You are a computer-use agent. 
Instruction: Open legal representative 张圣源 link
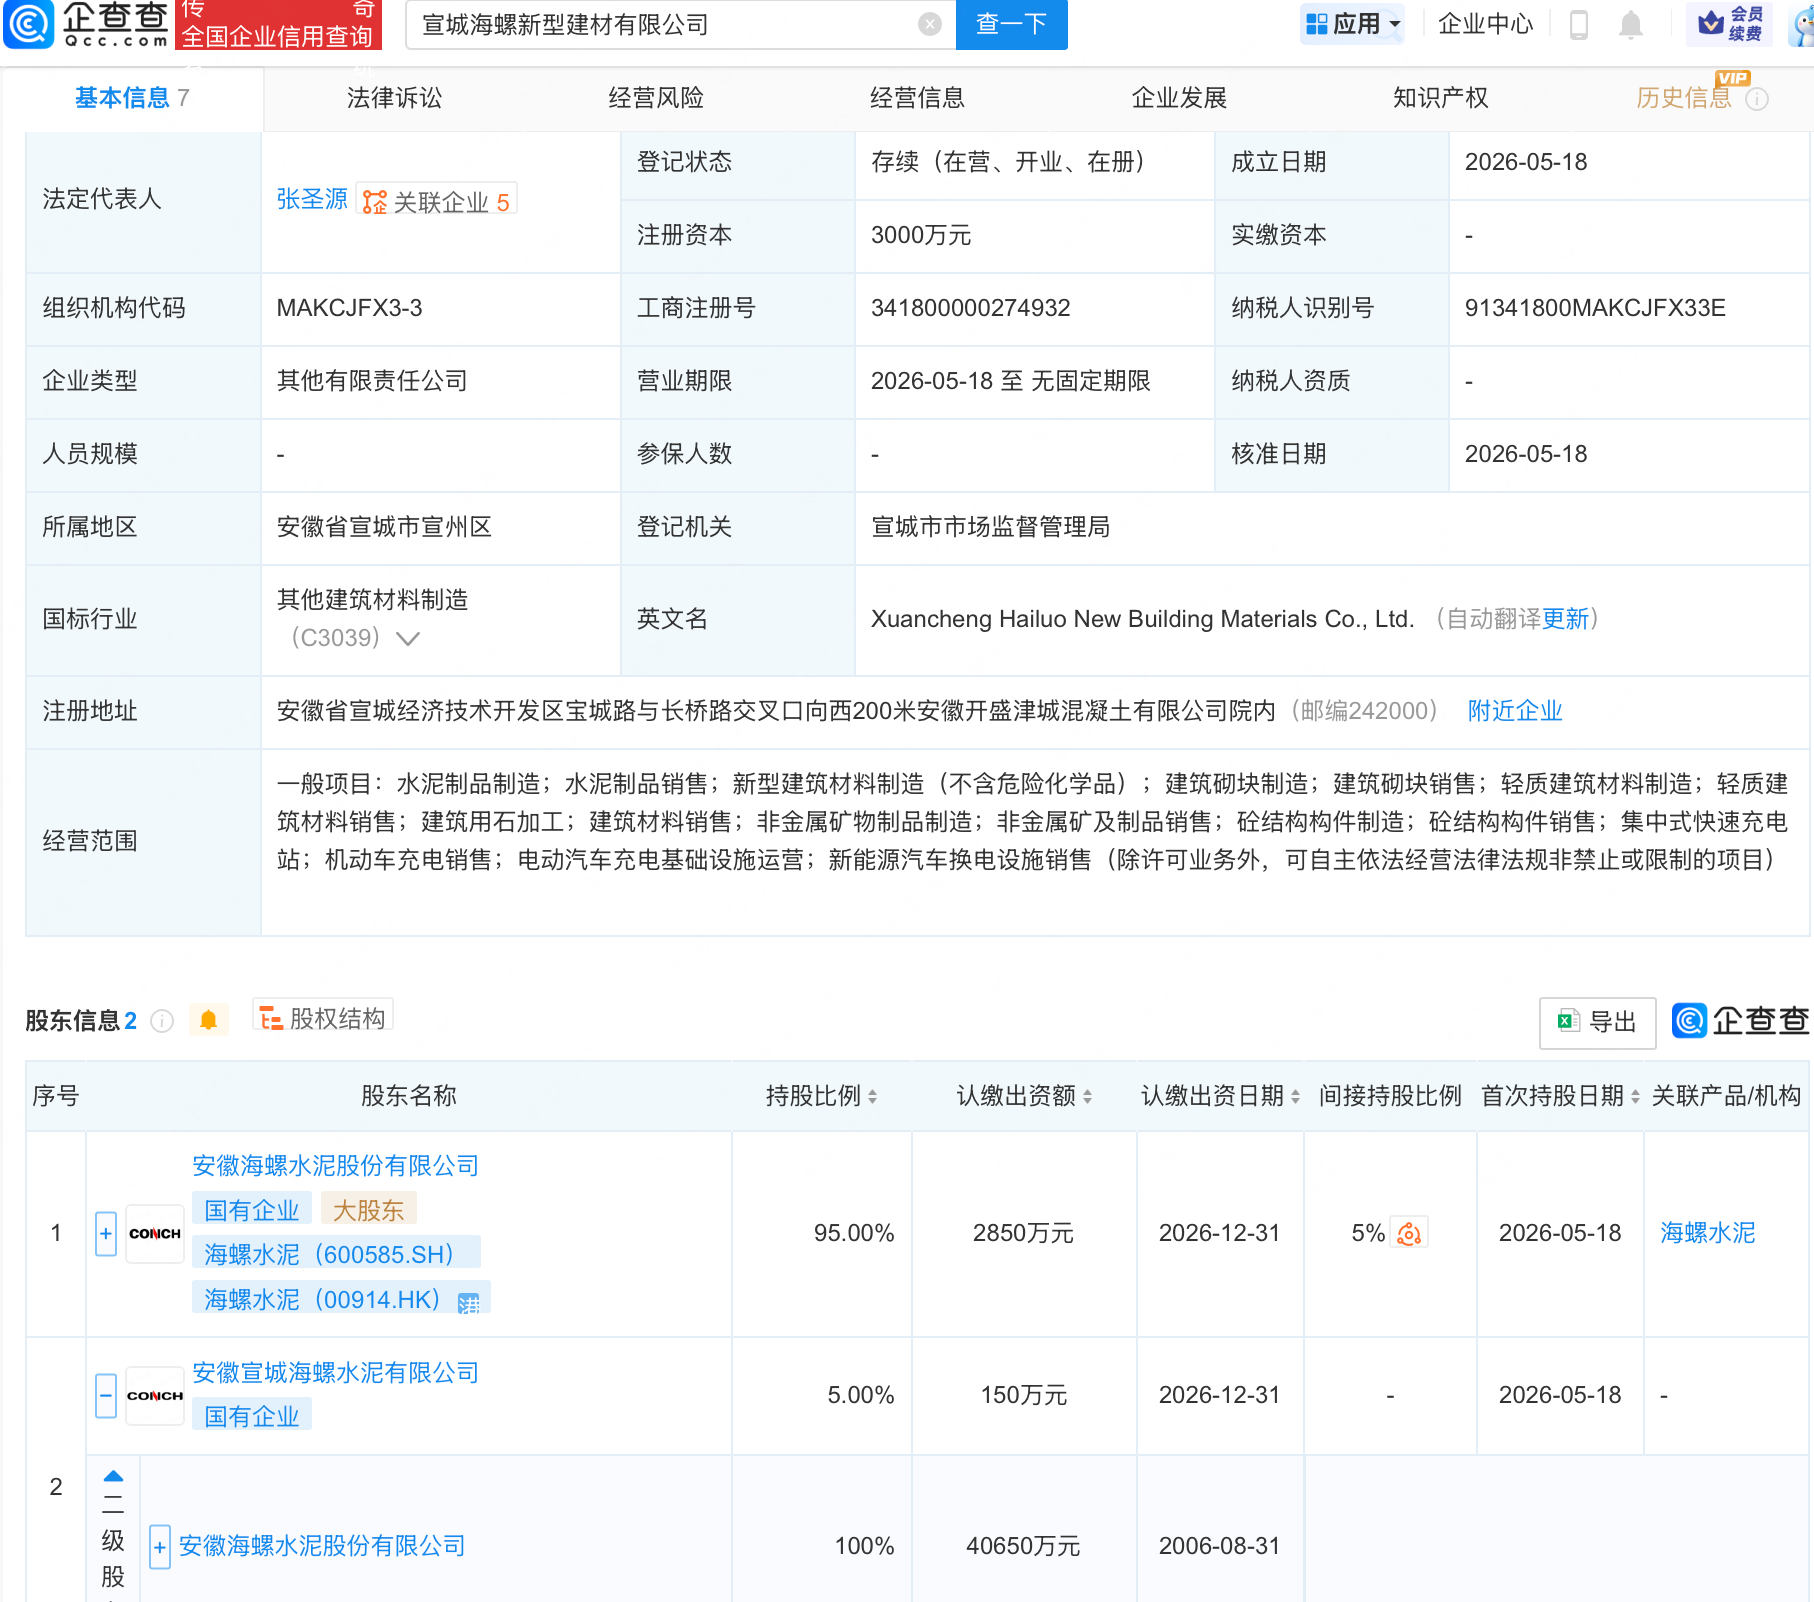point(312,199)
